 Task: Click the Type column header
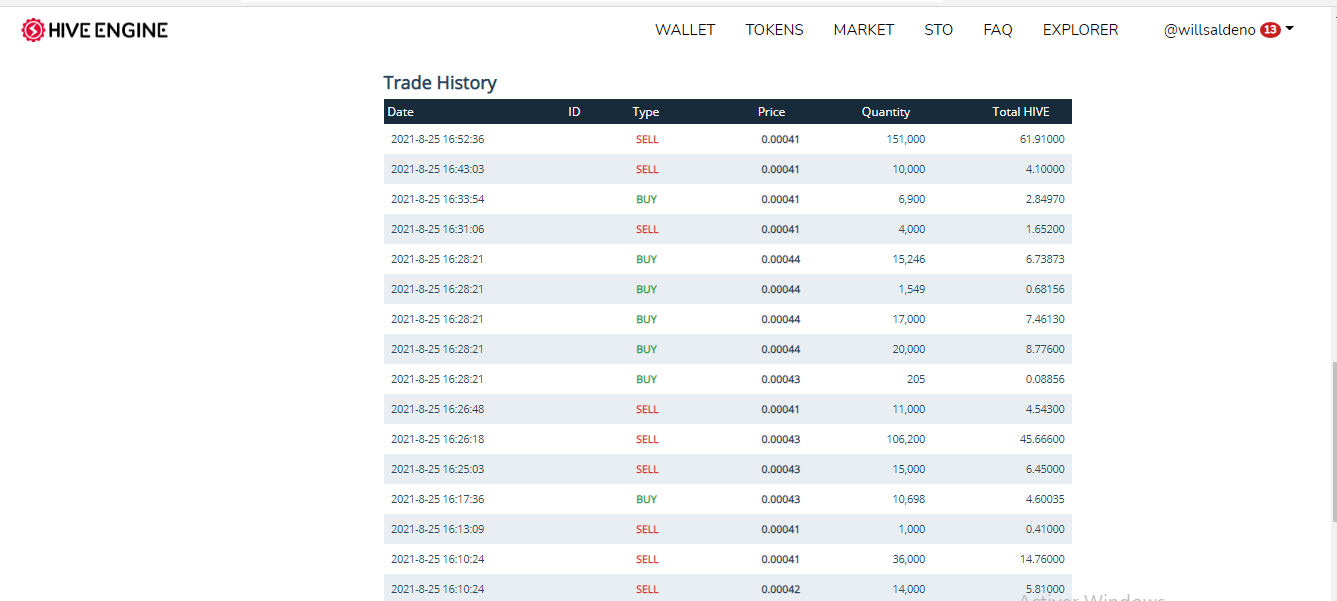(x=646, y=112)
